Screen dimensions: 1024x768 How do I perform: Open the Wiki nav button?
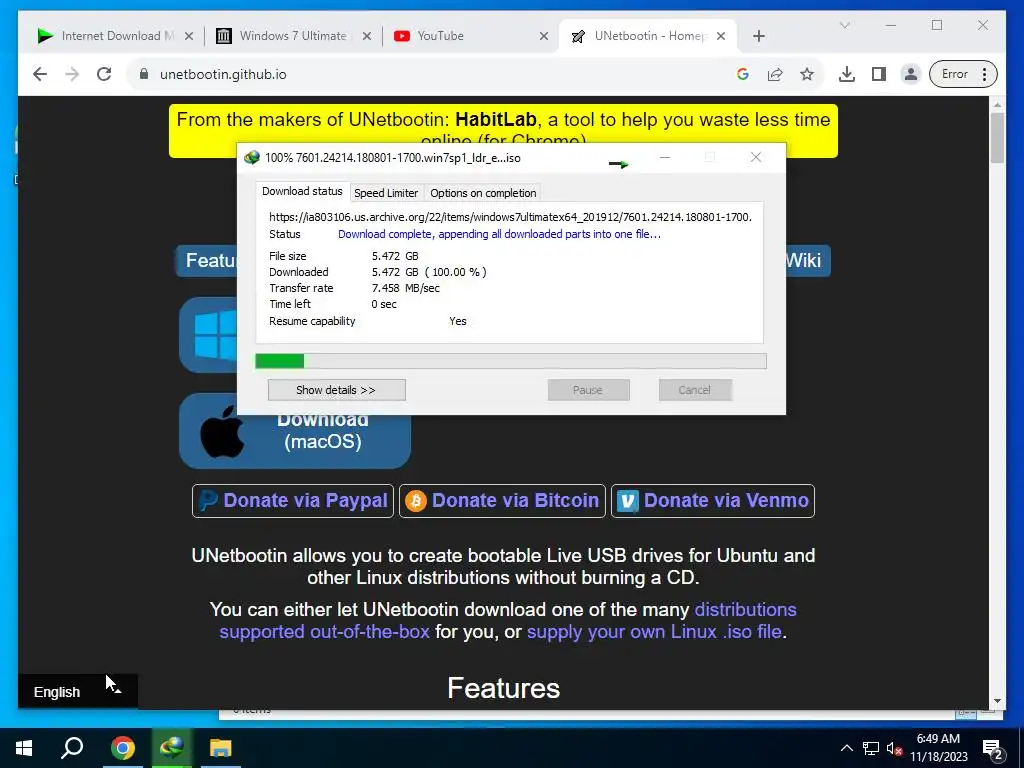pyautogui.click(x=807, y=261)
